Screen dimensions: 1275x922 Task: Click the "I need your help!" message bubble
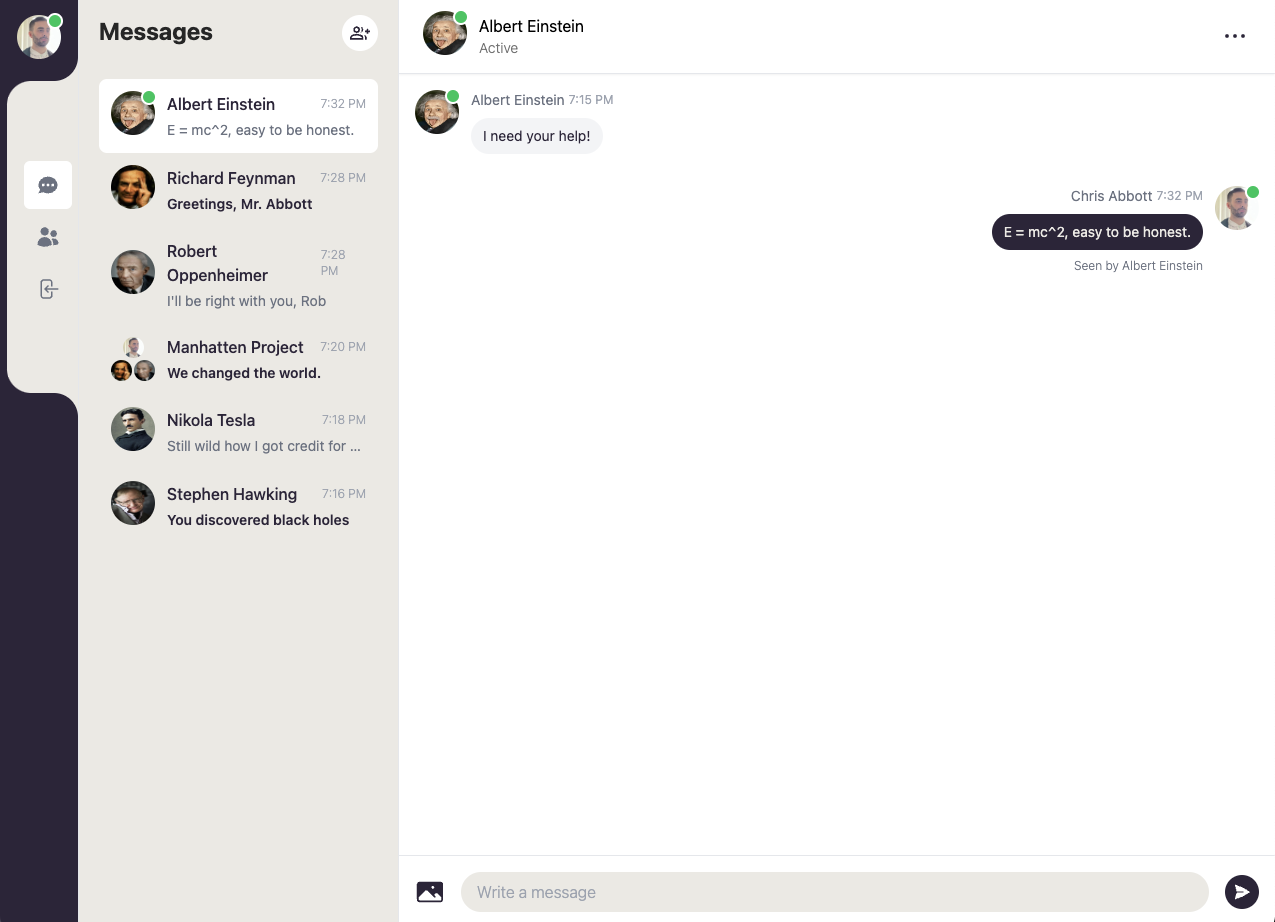[x=537, y=136]
